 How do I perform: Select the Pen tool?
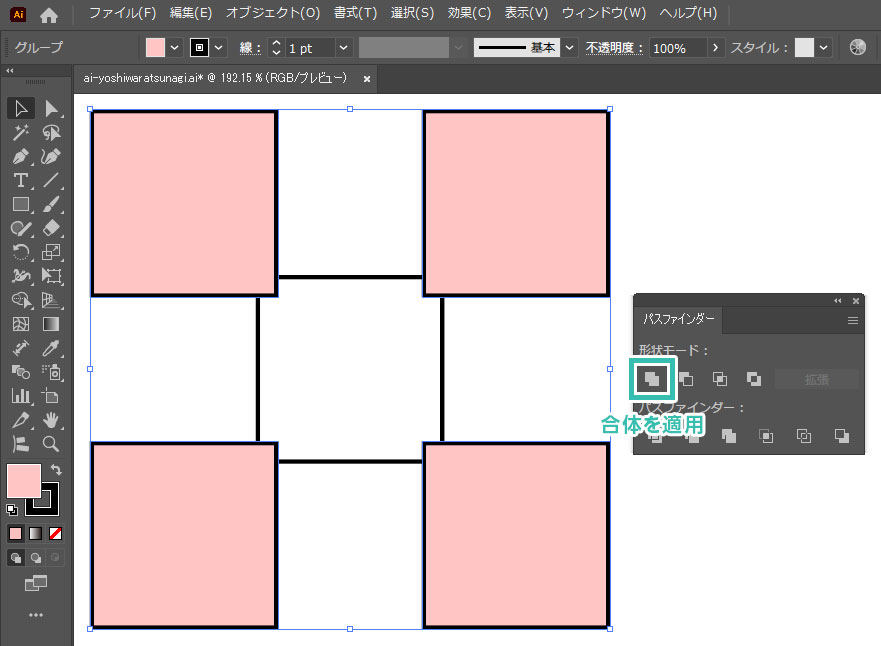click(x=20, y=156)
